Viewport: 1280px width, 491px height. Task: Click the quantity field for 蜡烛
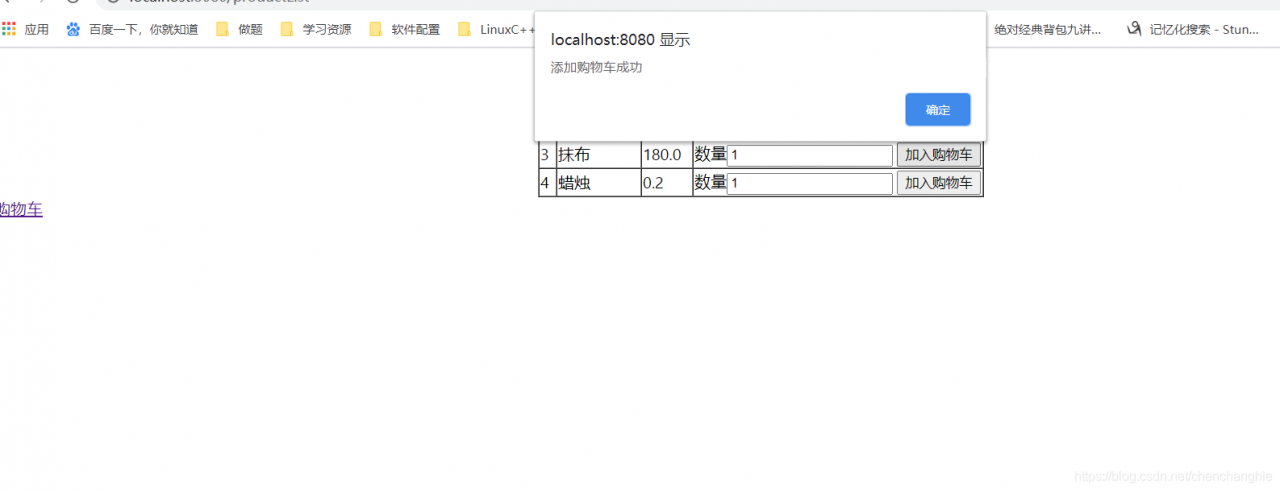810,183
